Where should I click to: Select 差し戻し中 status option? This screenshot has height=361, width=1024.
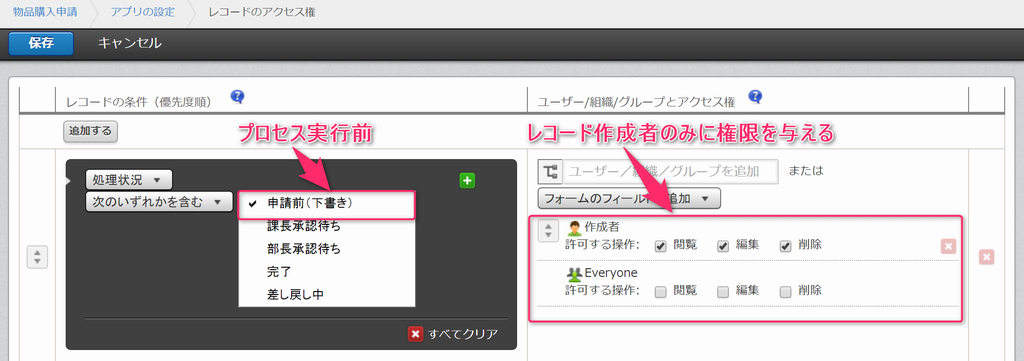pos(327,294)
